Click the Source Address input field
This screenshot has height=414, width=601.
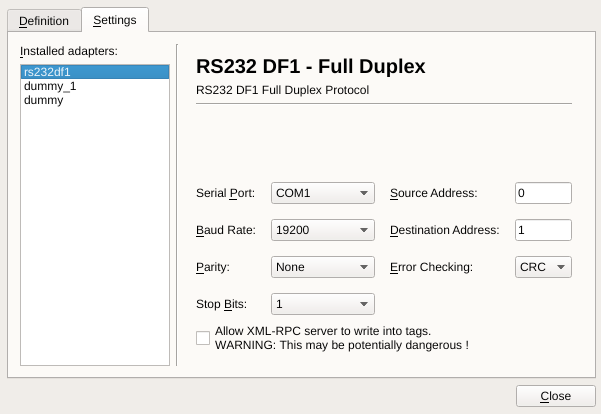tap(542, 193)
